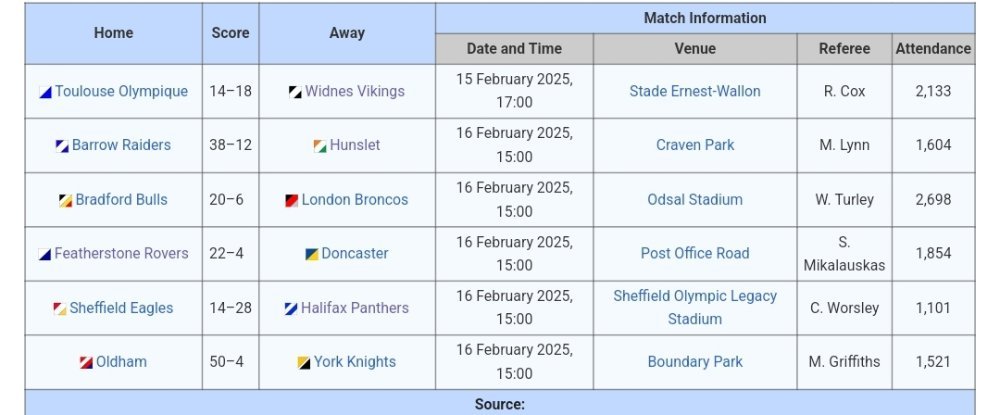This screenshot has width=1000, height=415.
Task: Click the Referee column header
Action: (844, 48)
